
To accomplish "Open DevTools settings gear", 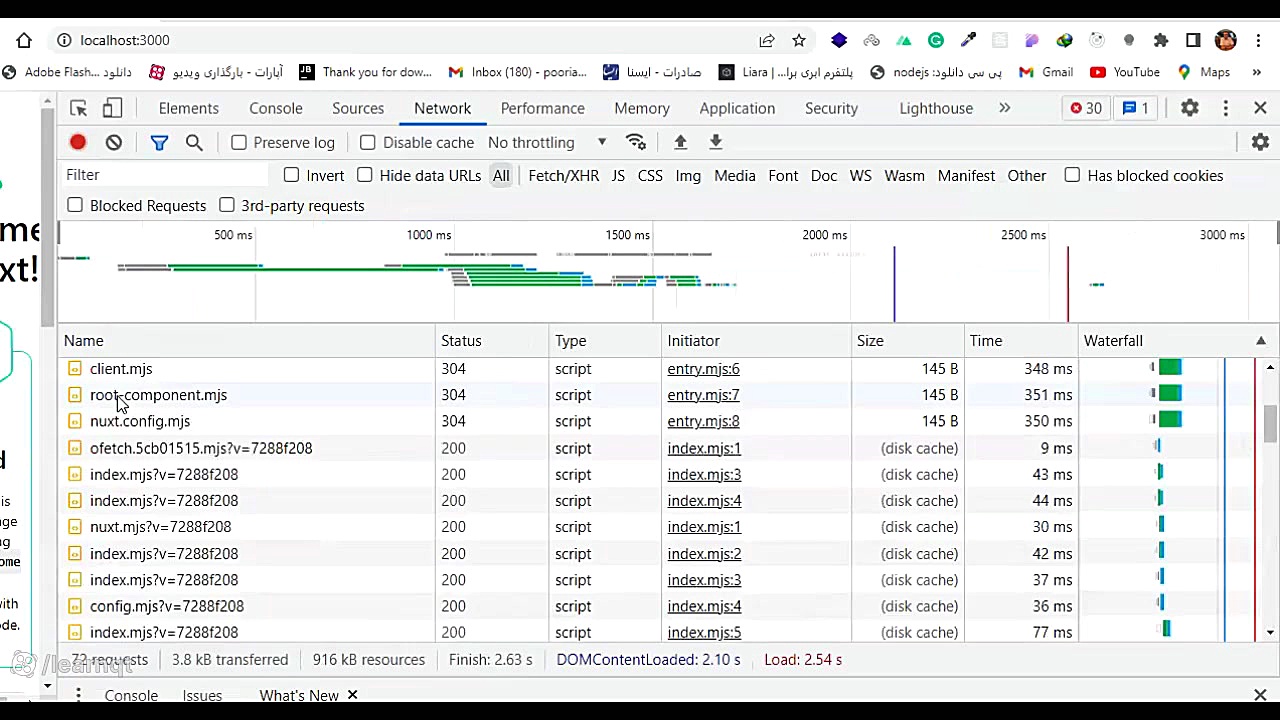I will 1189,108.
